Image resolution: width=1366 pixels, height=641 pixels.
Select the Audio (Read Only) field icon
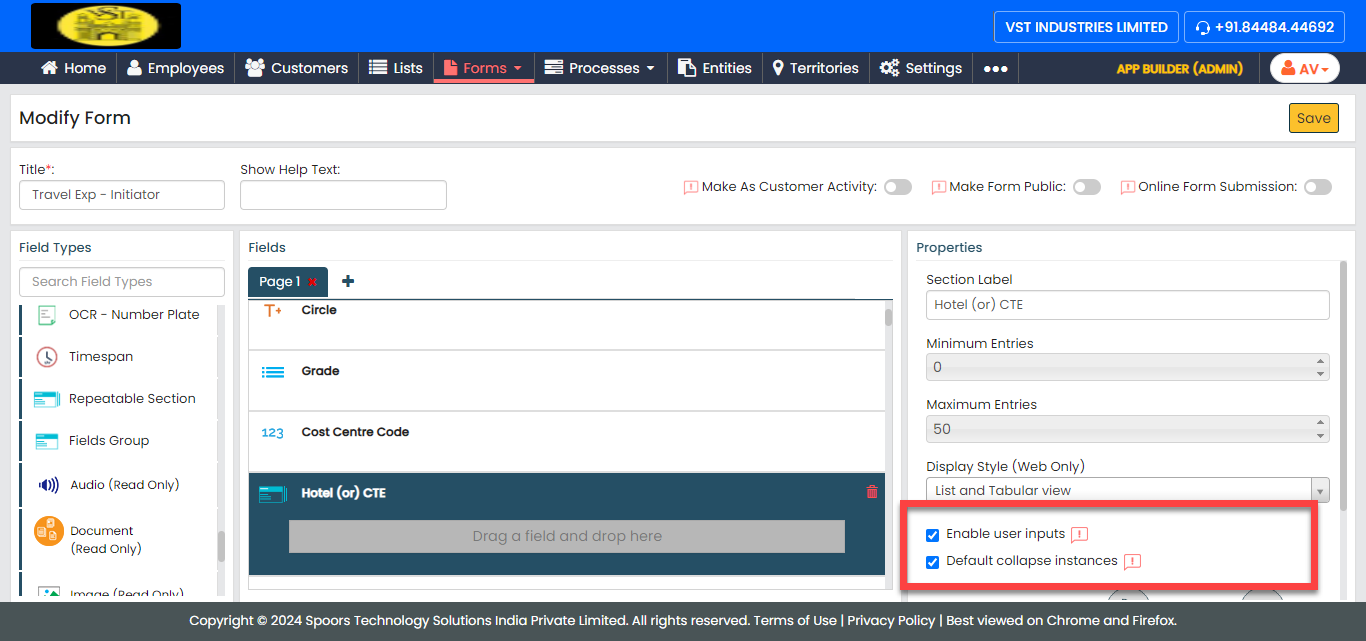(48, 485)
